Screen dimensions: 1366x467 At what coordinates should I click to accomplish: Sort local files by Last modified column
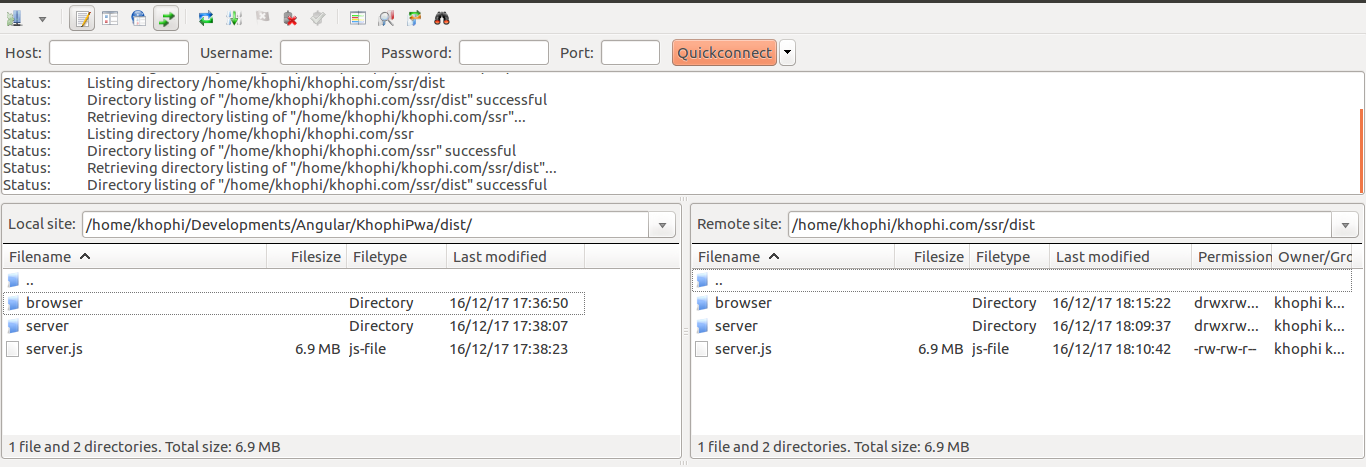500,257
